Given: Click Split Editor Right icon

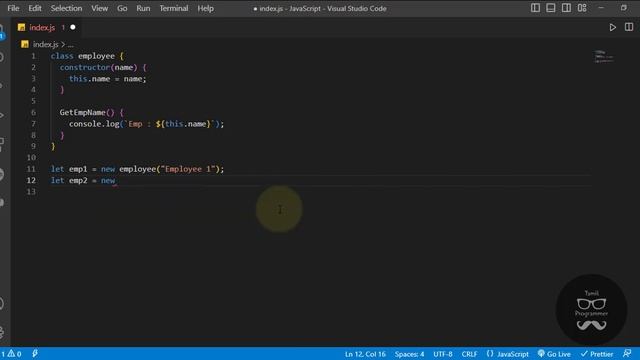Looking at the screenshot, I should (629, 27).
